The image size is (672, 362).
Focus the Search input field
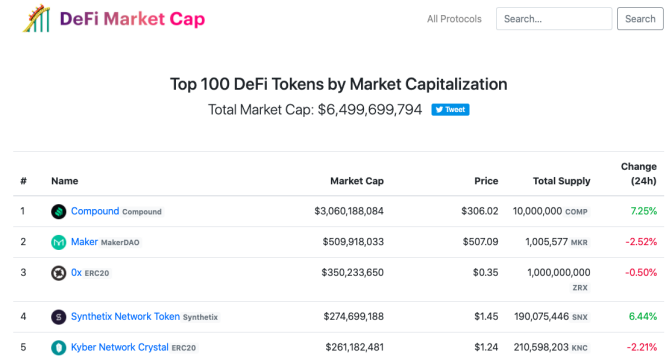coord(554,19)
